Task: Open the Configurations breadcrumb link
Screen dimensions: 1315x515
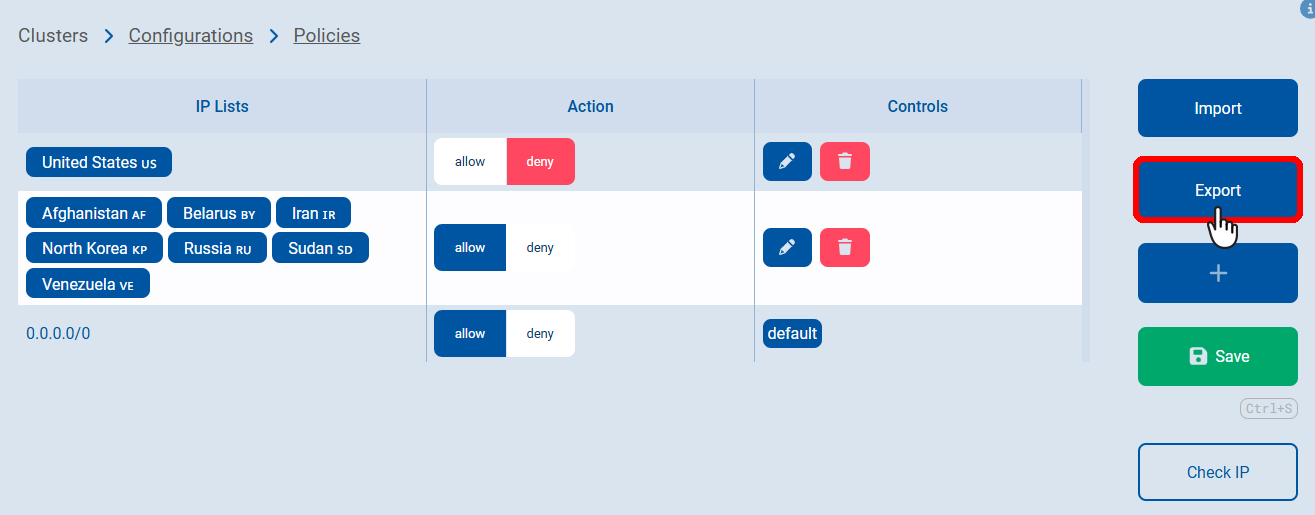Action: pyautogui.click(x=191, y=36)
